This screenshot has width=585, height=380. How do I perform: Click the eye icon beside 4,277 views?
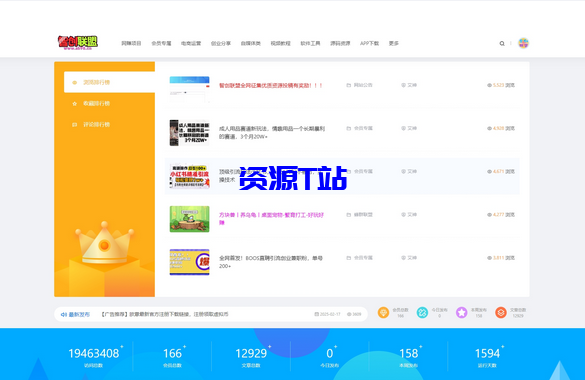click(489, 215)
